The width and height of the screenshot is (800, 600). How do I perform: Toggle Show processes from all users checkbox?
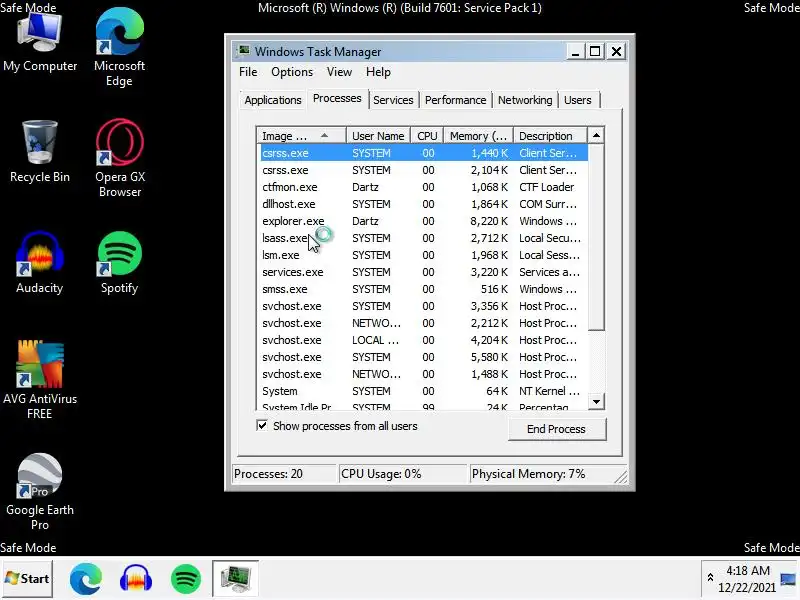[262, 425]
